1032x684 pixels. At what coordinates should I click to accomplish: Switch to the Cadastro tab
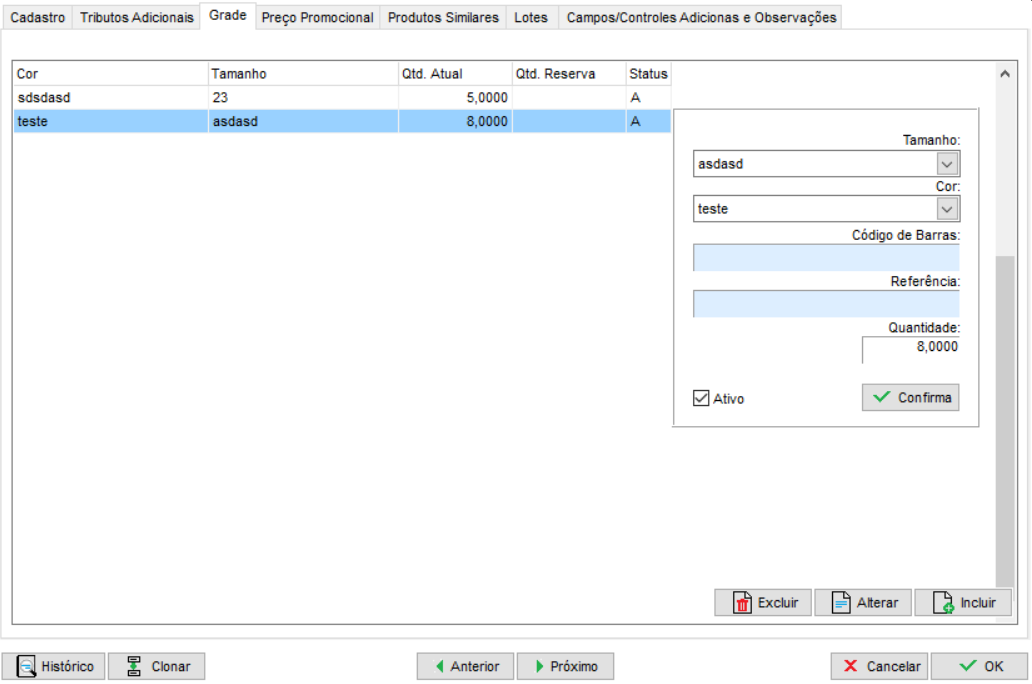(38, 18)
